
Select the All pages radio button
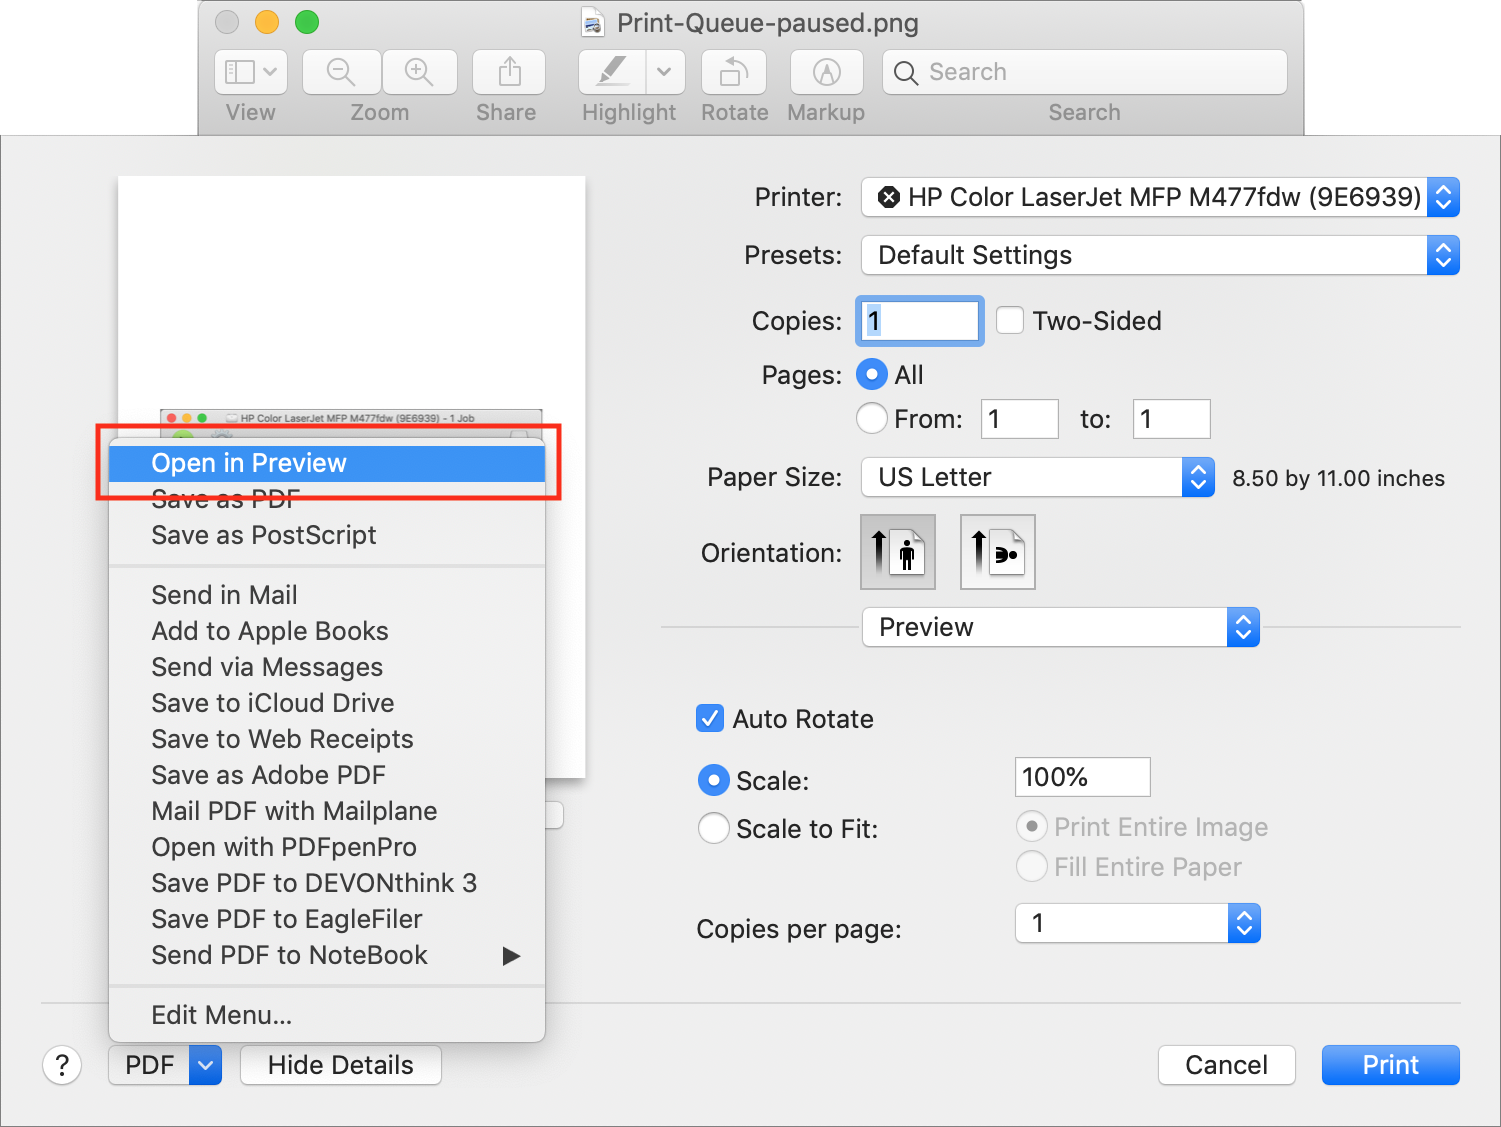tap(872, 375)
